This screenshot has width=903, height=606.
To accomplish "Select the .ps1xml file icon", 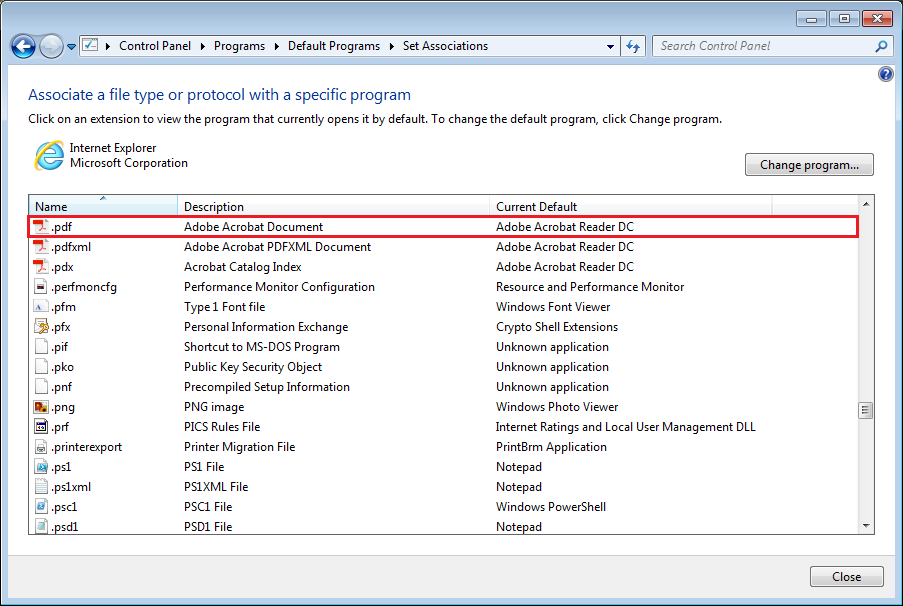I will click(x=40, y=487).
